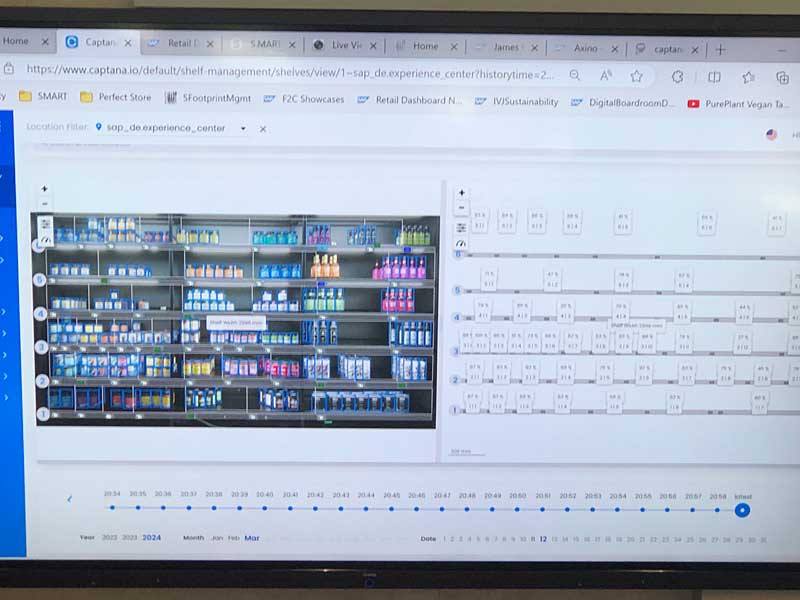The image size is (800, 600).
Task: Zoom out on the planogram panel
Action: [x=461, y=207]
